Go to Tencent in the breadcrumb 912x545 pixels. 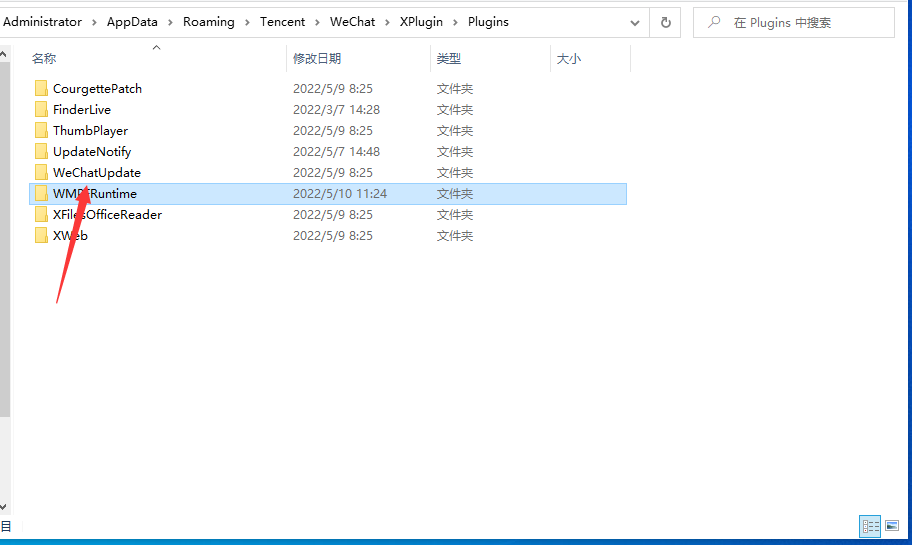coord(283,22)
